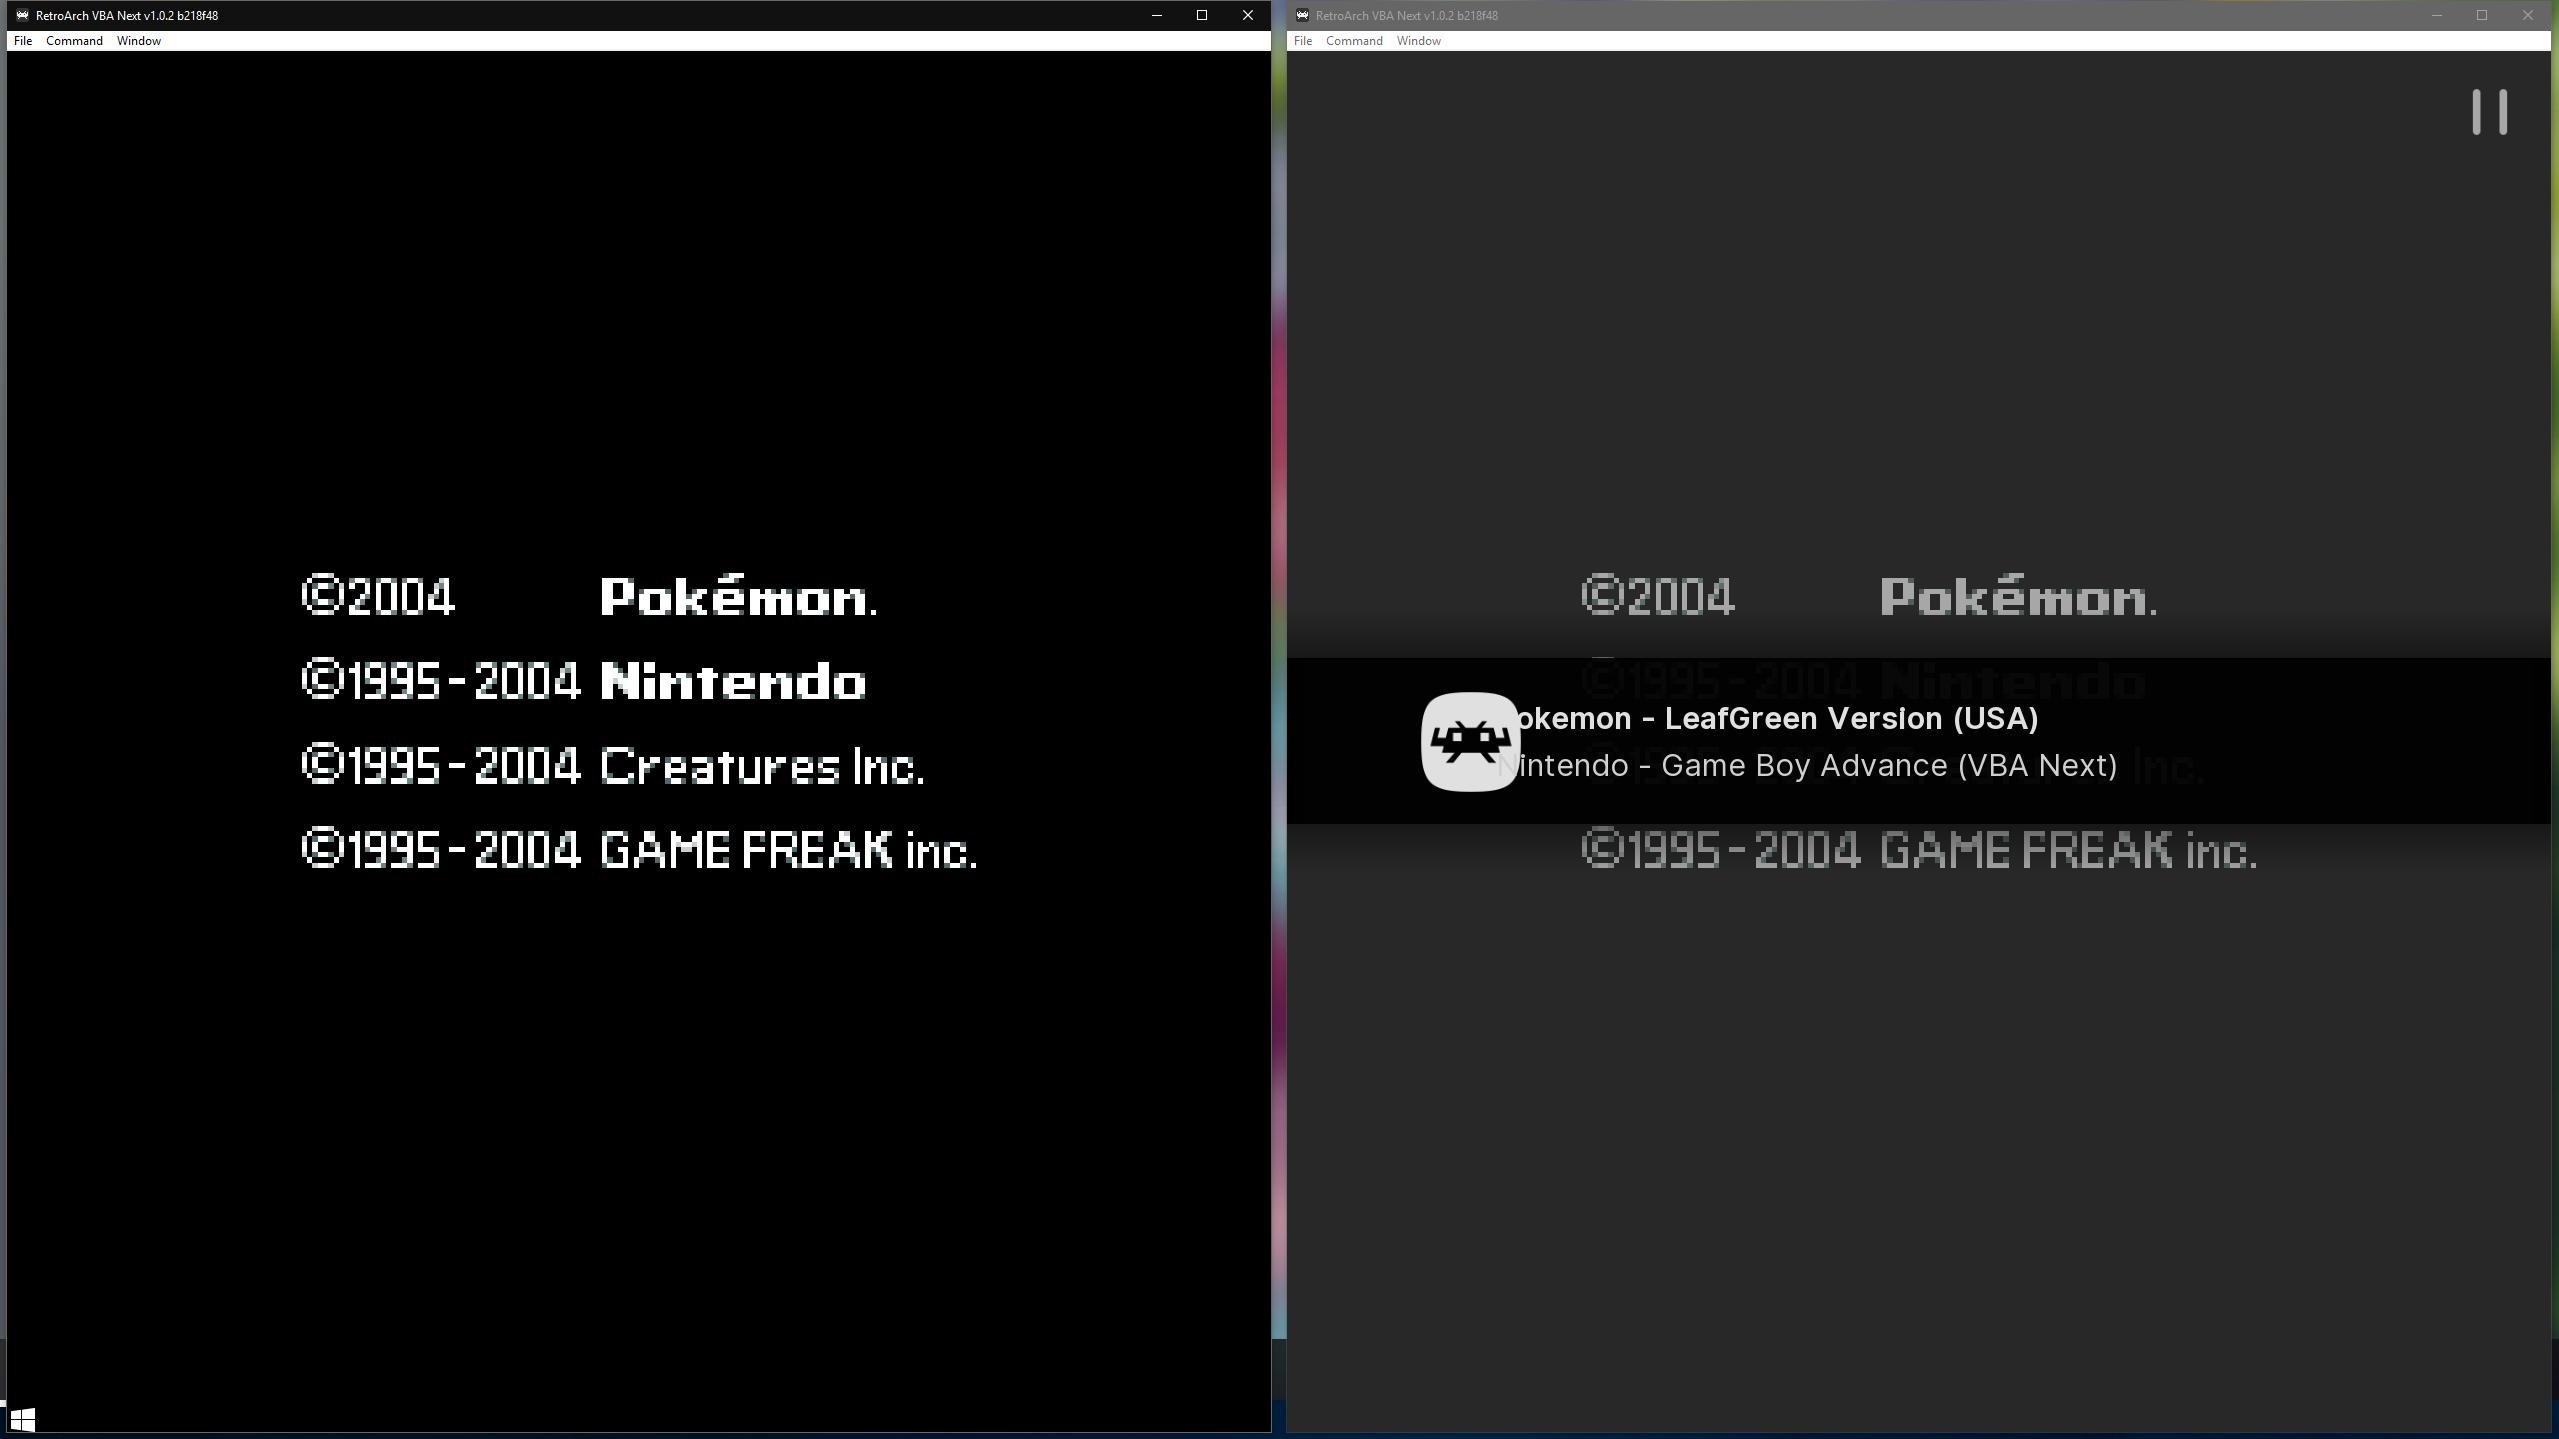Click the pause indicator in right window
This screenshot has height=1439, width=2559.
pos(2490,112)
